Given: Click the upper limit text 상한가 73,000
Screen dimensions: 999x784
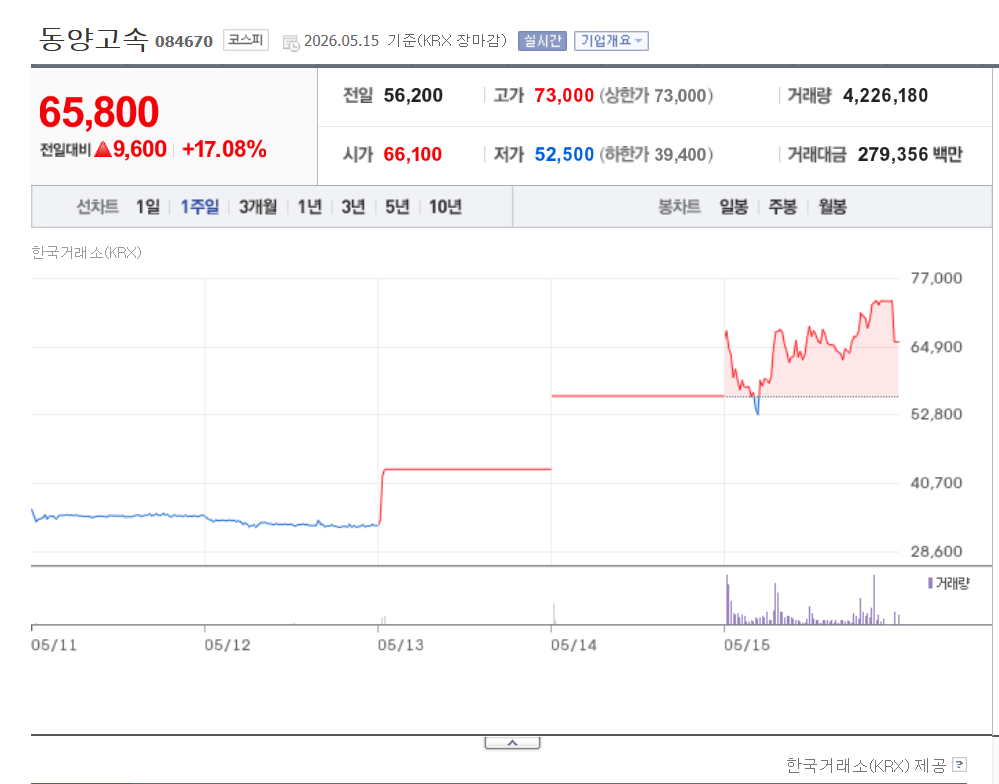Looking at the screenshot, I should [656, 96].
